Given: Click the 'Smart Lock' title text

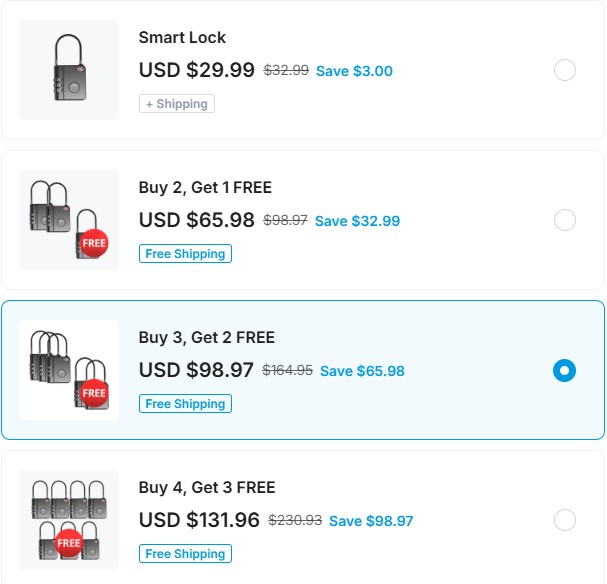Looking at the screenshot, I should coord(182,38).
